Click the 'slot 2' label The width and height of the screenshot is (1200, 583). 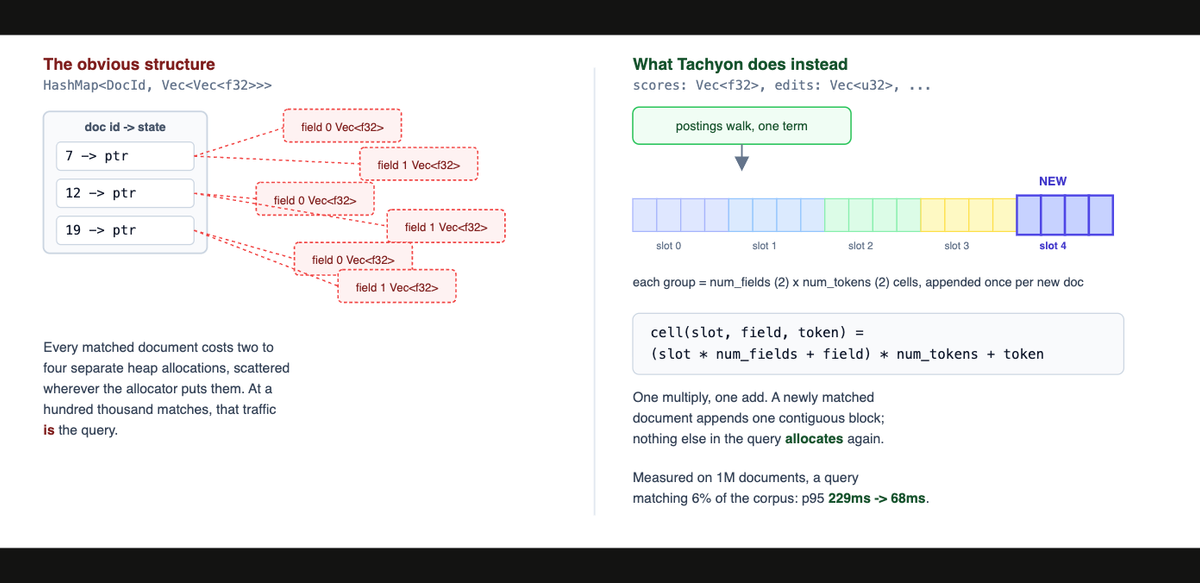click(x=861, y=245)
